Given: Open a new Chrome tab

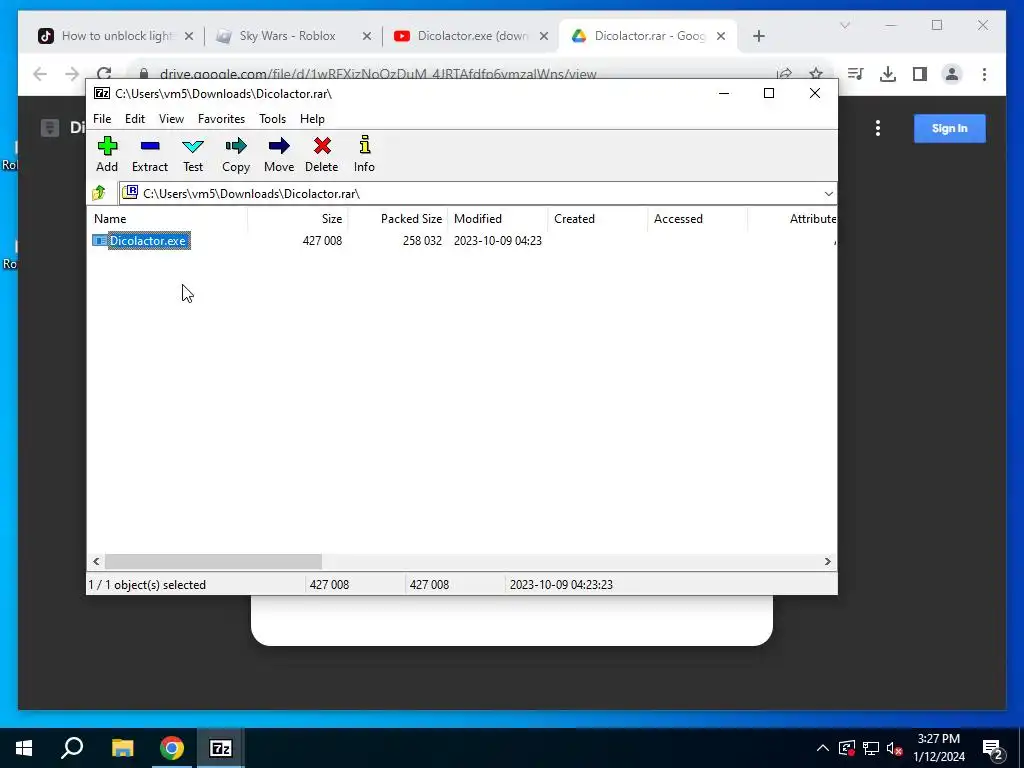Looking at the screenshot, I should click(758, 36).
